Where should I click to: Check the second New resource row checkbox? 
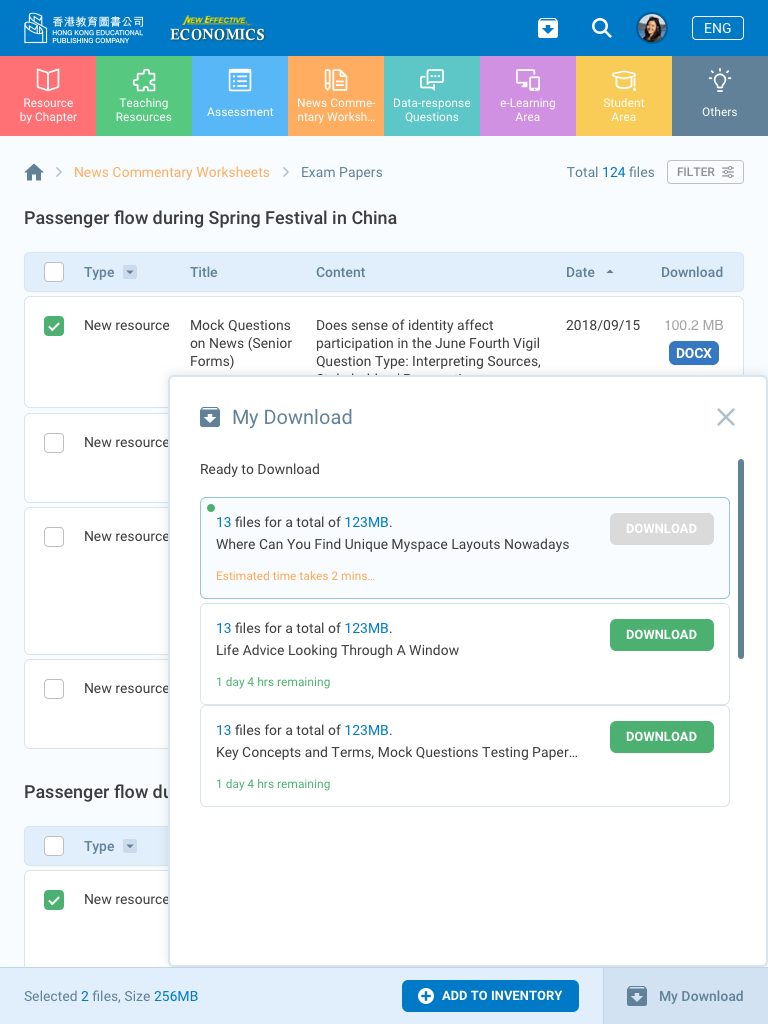pos(54,442)
